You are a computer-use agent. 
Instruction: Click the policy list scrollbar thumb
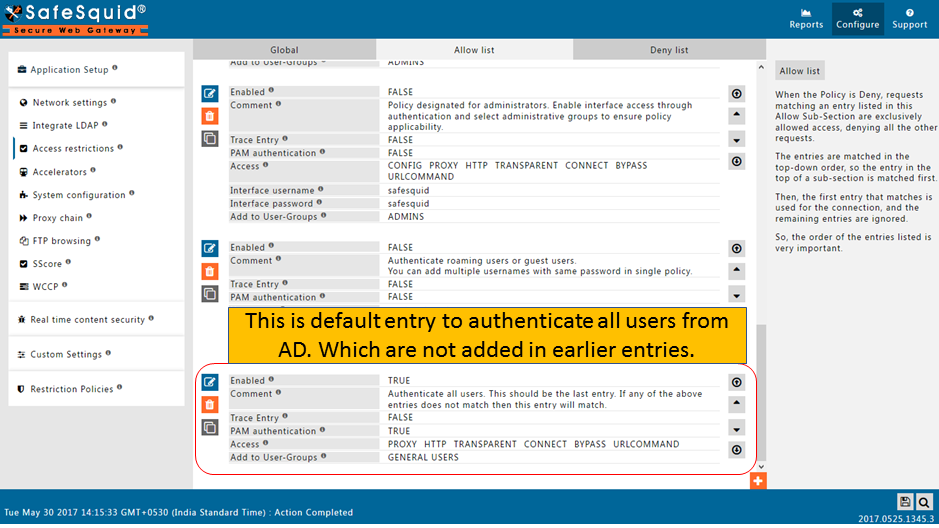click(761, 392)
